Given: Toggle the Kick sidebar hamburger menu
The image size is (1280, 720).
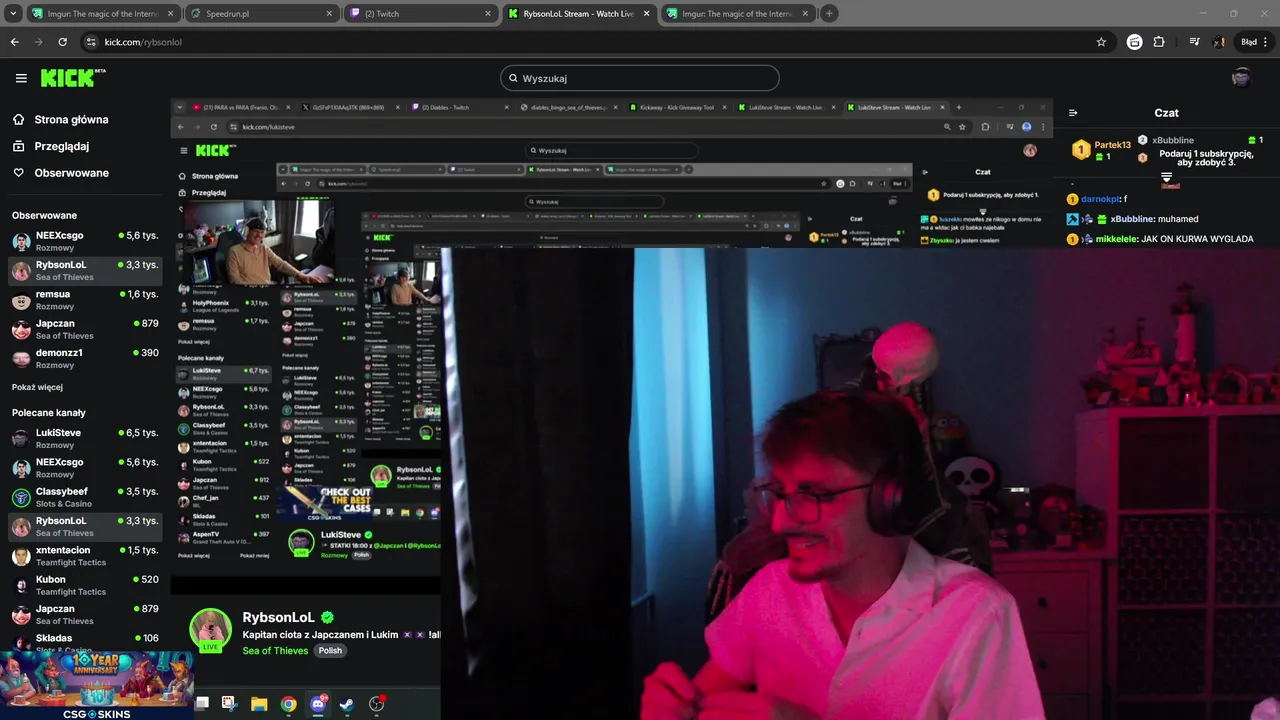Looking at the screenshot, I should point(21,78).
